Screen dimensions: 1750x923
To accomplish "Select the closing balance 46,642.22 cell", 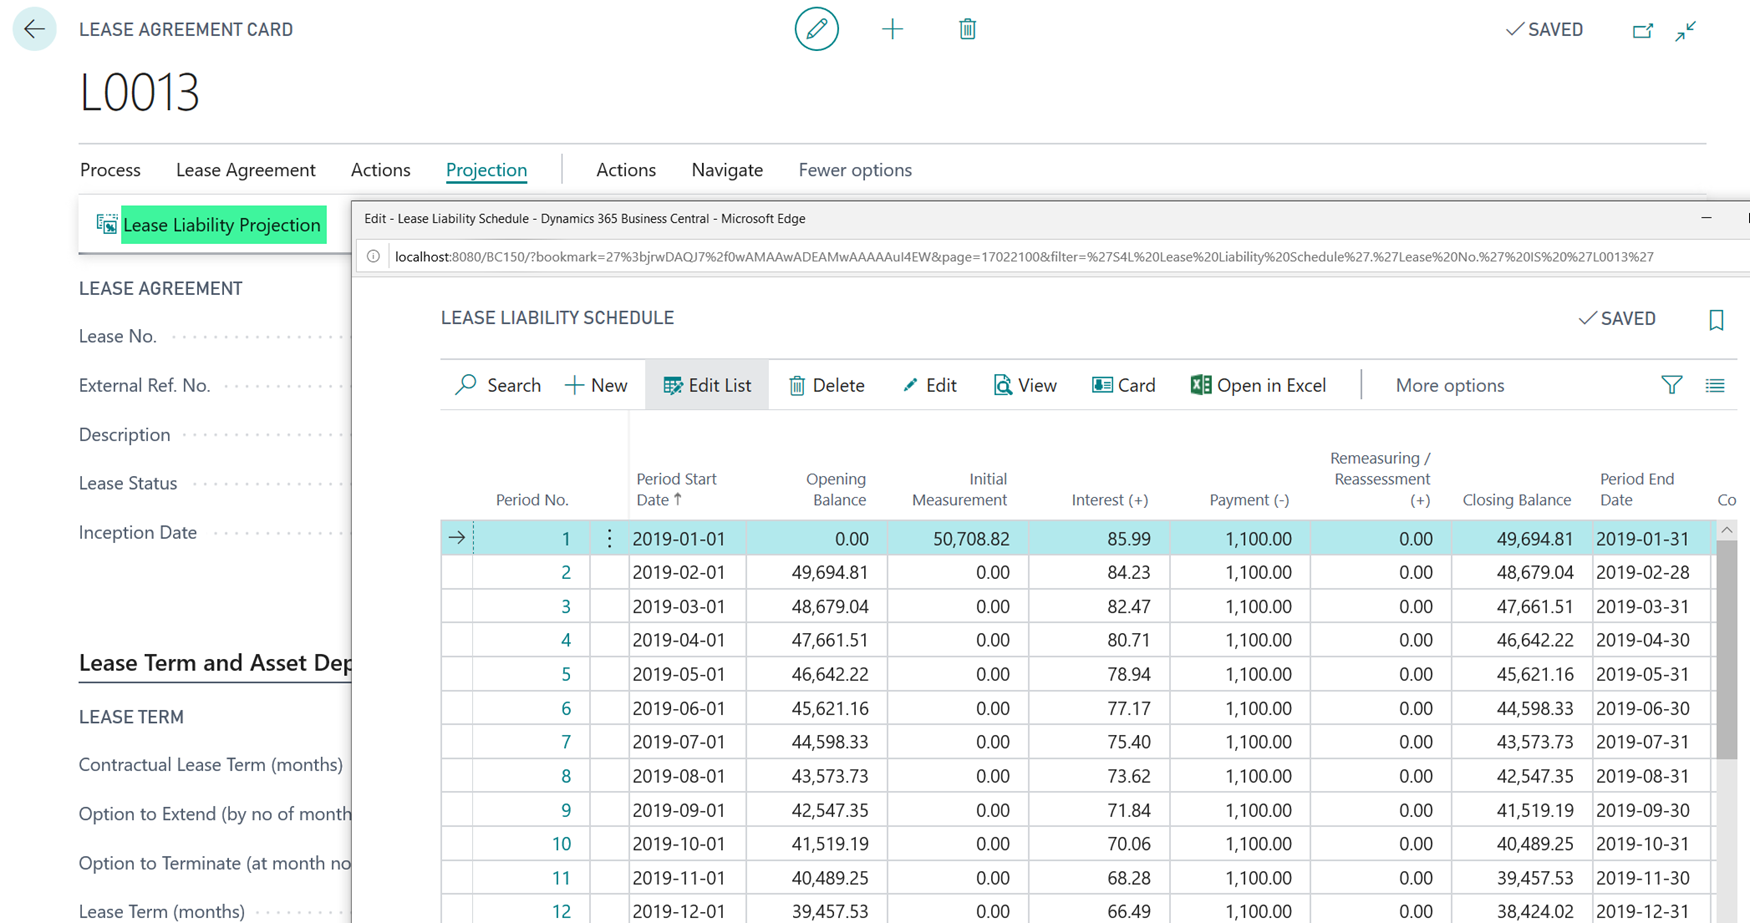I will point(1523,640).
